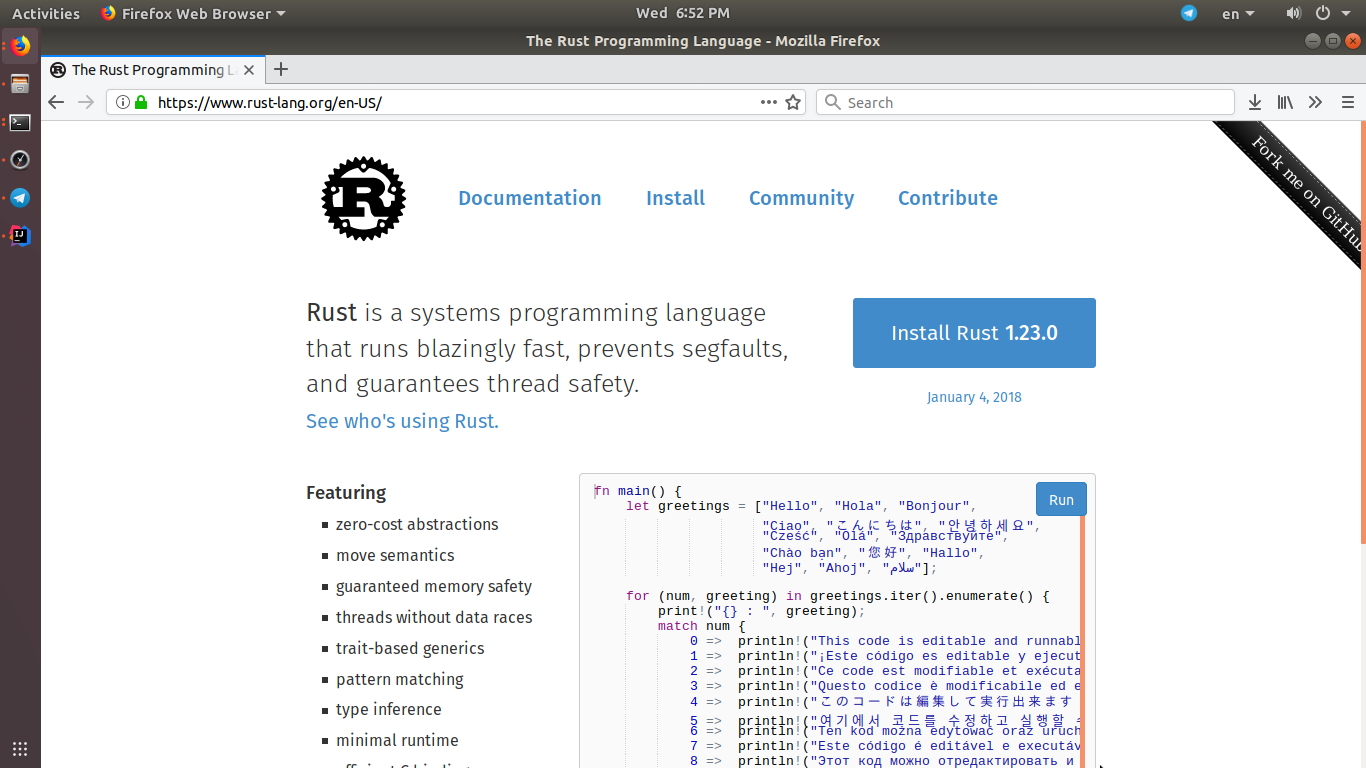1366x768 pixels.
Task: Open the volume indicator in the top bar
Action: pos(1293,13)
